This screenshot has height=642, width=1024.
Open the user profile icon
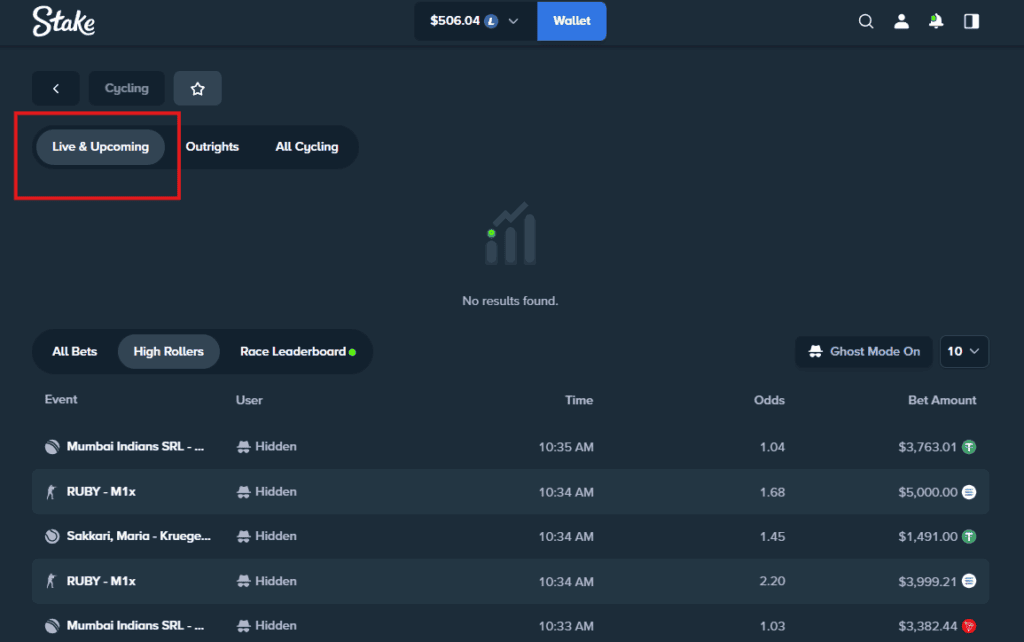click(901, 20)
